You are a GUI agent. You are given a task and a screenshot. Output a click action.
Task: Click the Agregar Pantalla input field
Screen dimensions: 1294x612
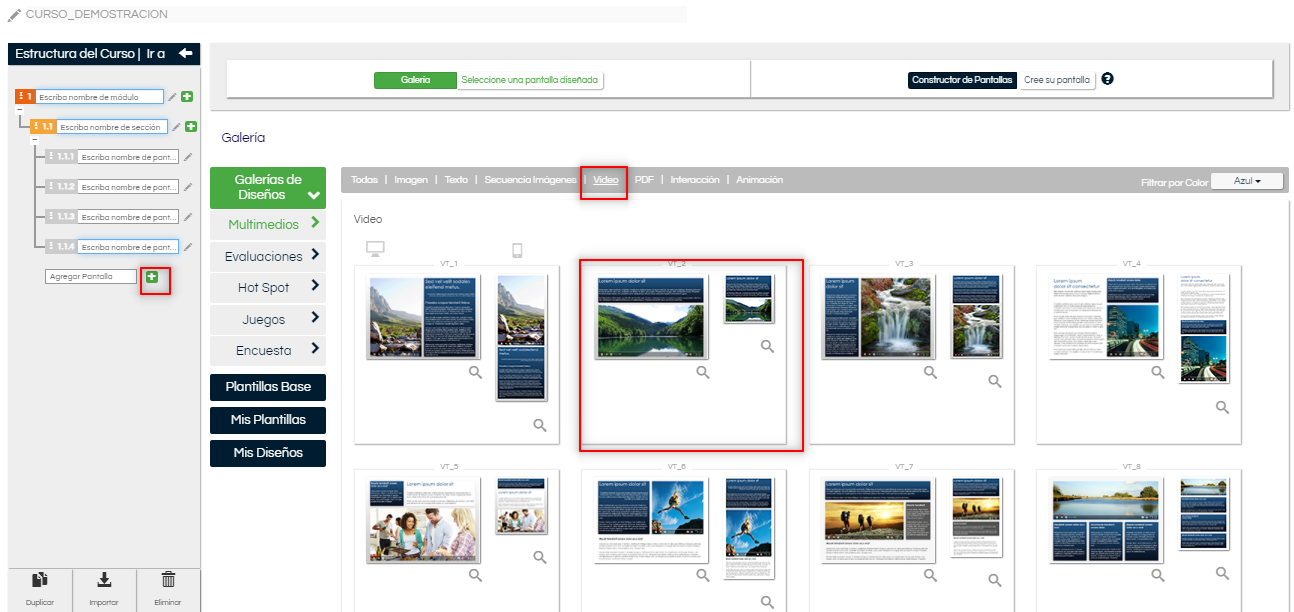pos(92,277)
